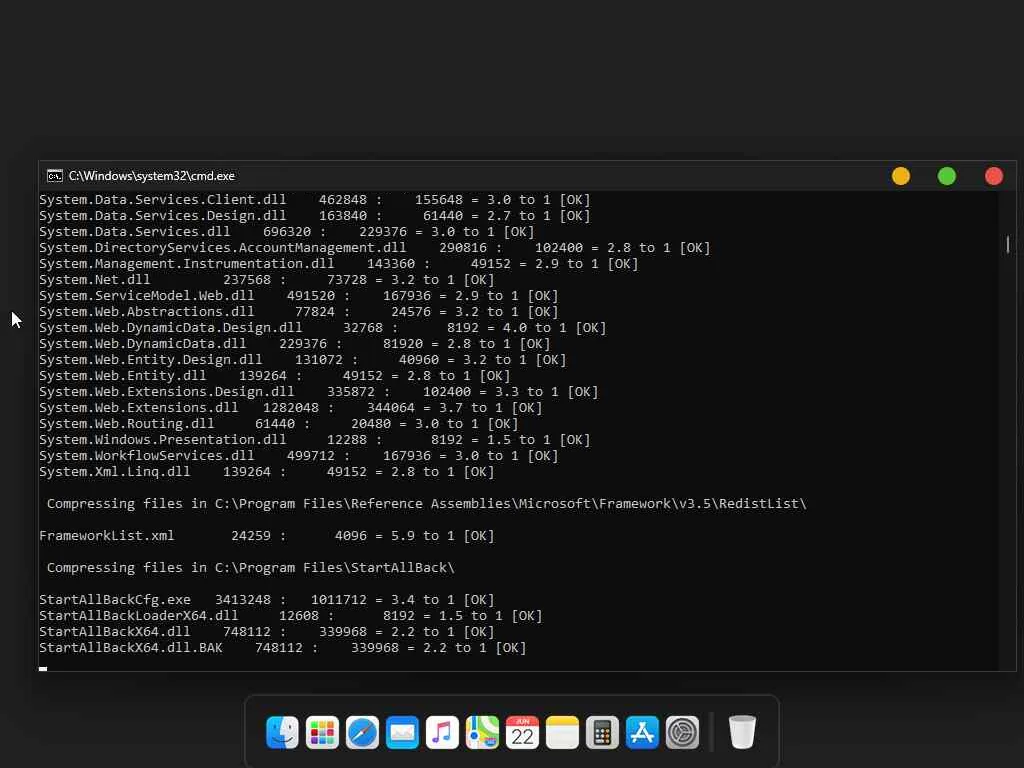The width and height of the screenshot is (1024, 768).
Task: Click System.Web.Entity.dll line
Action: point(274,376)
